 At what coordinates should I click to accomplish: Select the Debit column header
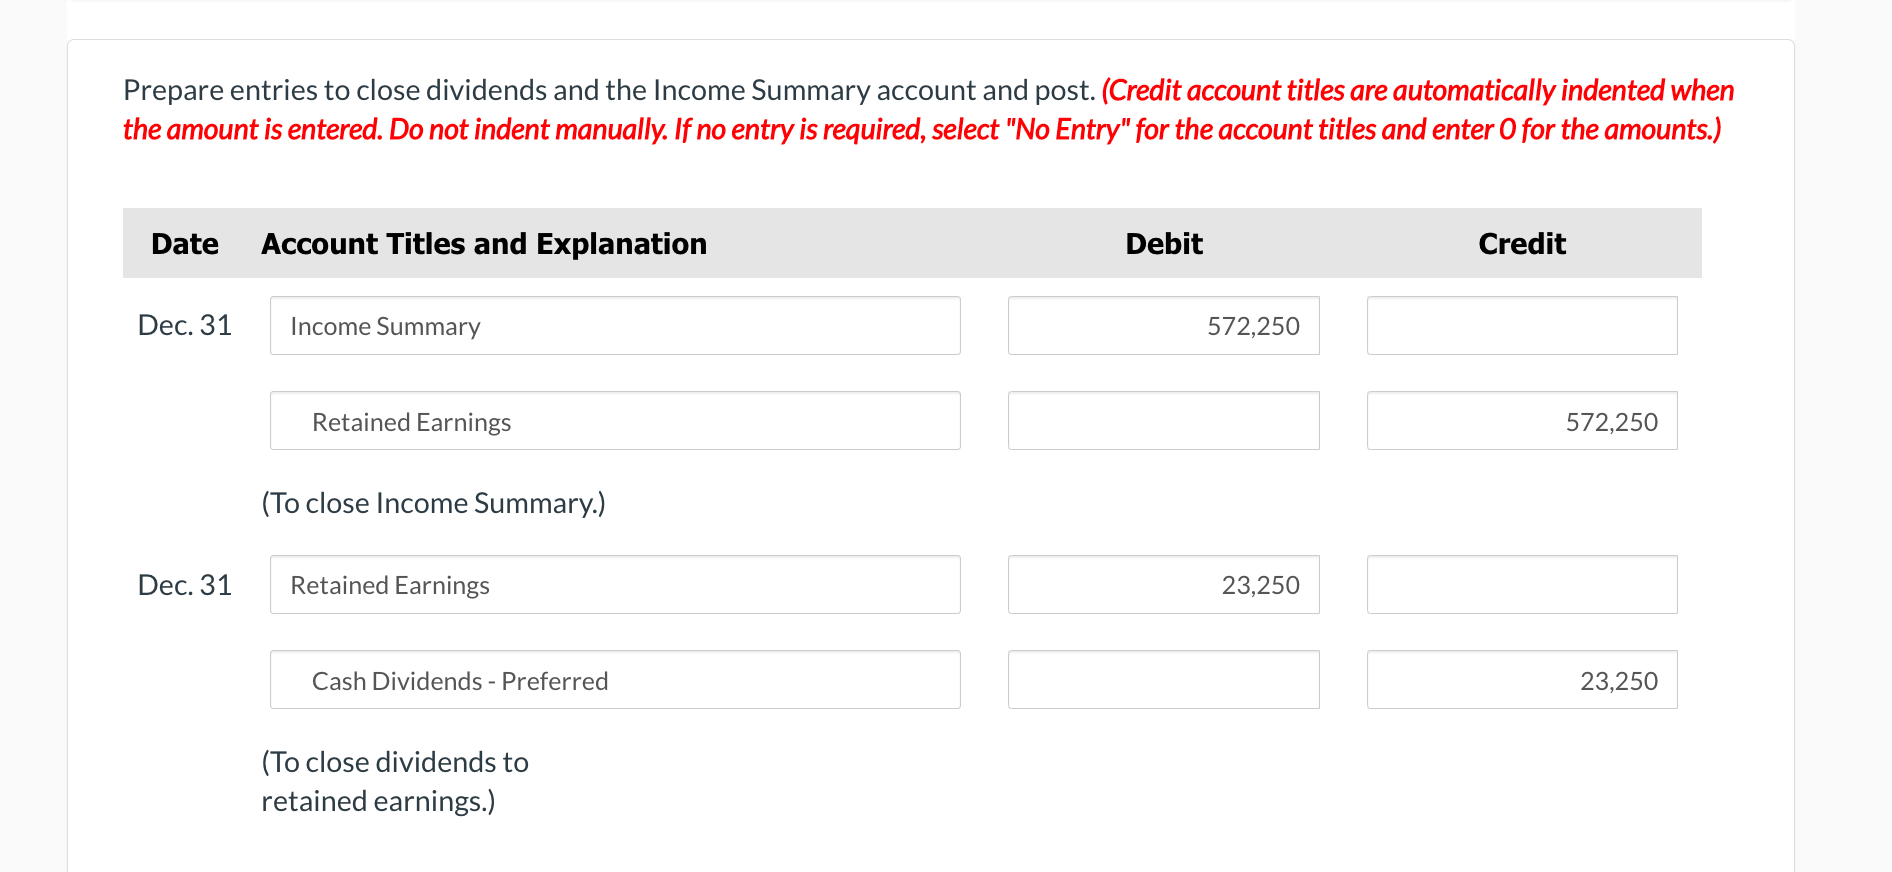1163,243
